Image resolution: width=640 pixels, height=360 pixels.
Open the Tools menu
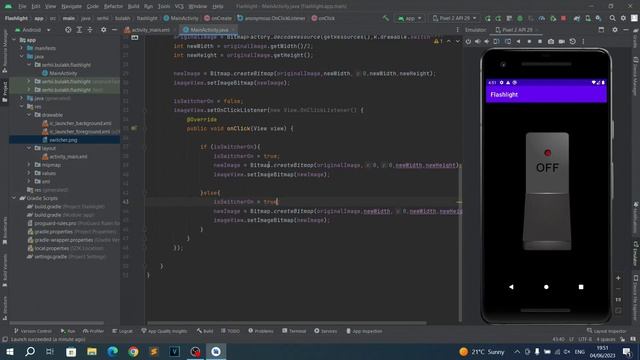click(x=164, y=7)
